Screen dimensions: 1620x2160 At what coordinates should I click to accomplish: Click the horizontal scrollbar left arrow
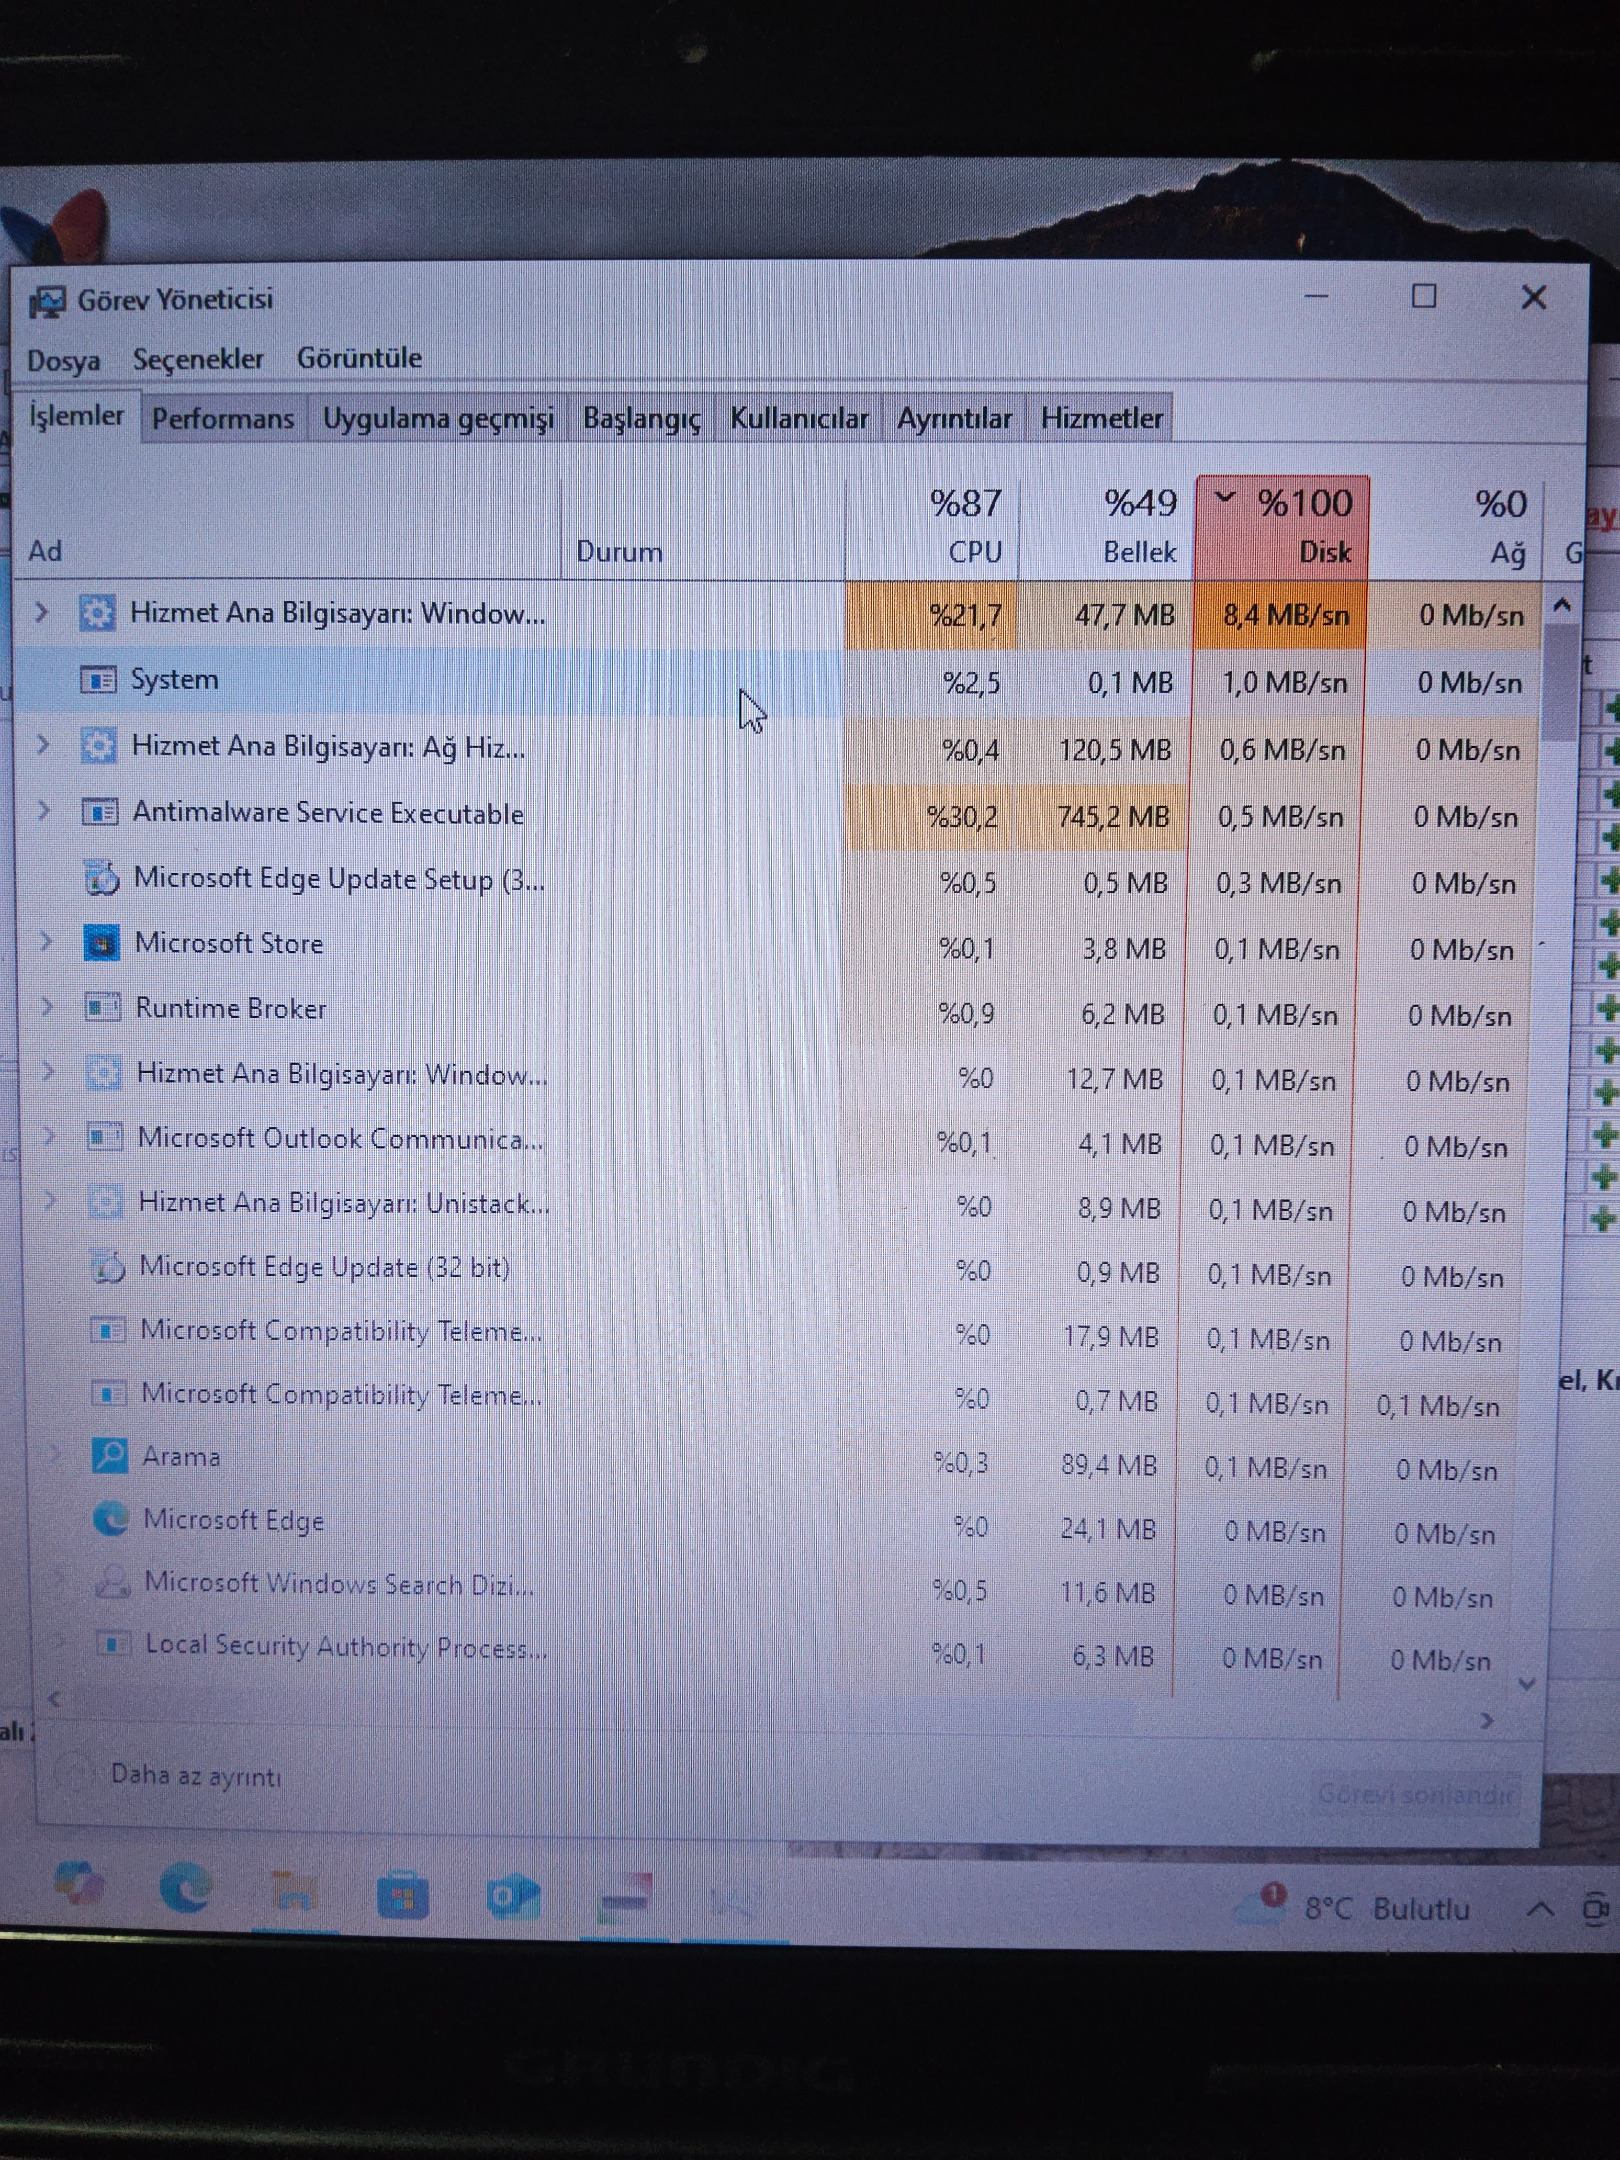point(55,1698)
